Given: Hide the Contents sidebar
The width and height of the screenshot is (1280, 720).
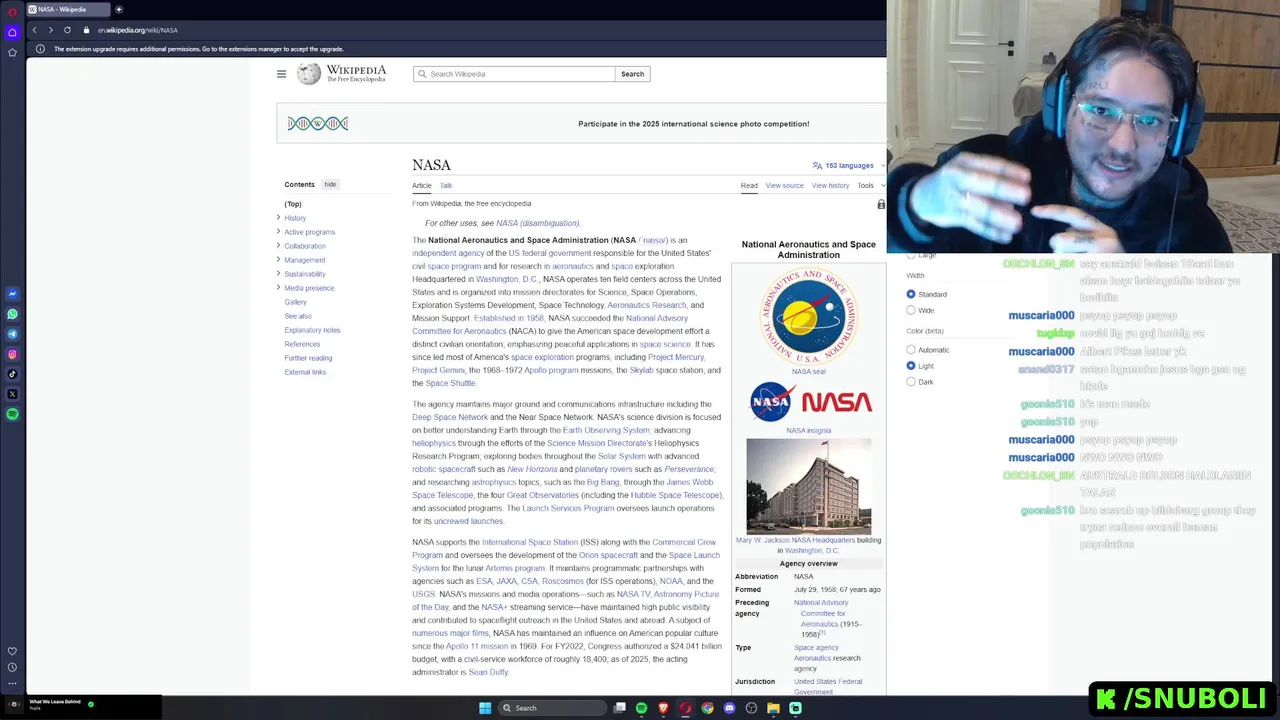Looking at the screenshot, I should click(330, 184).
